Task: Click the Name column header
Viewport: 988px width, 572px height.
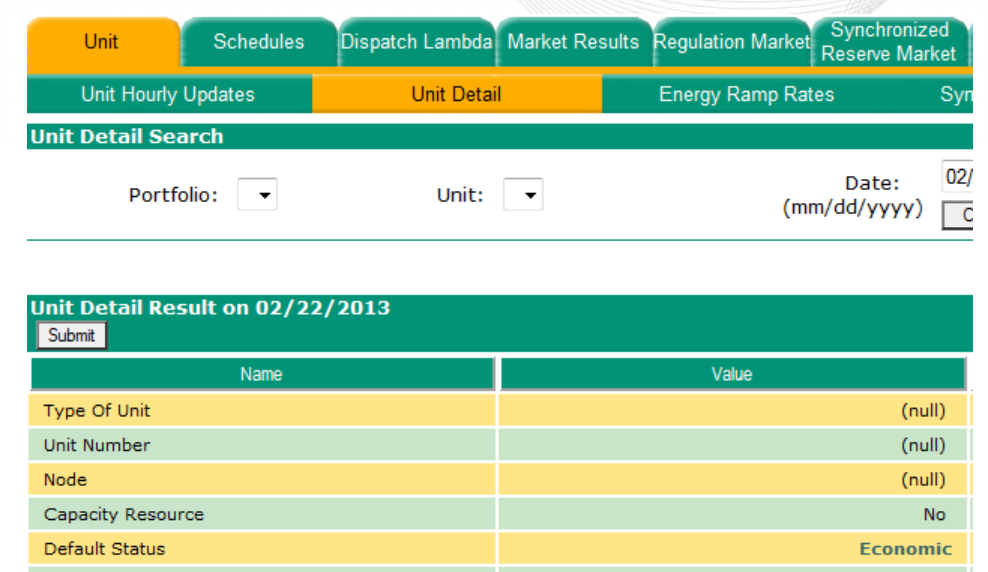Action: pos(261,374)
